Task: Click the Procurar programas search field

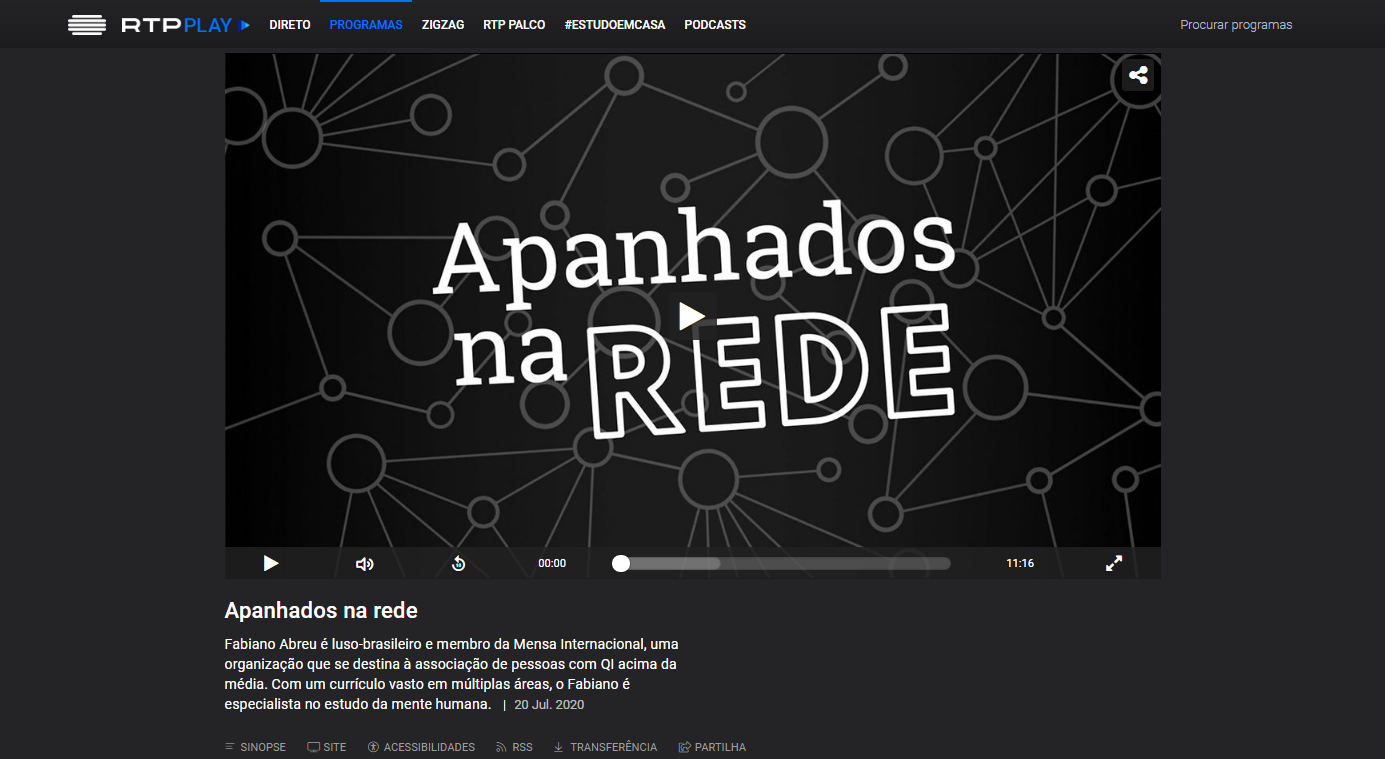Action: (x=1236, y=25)
